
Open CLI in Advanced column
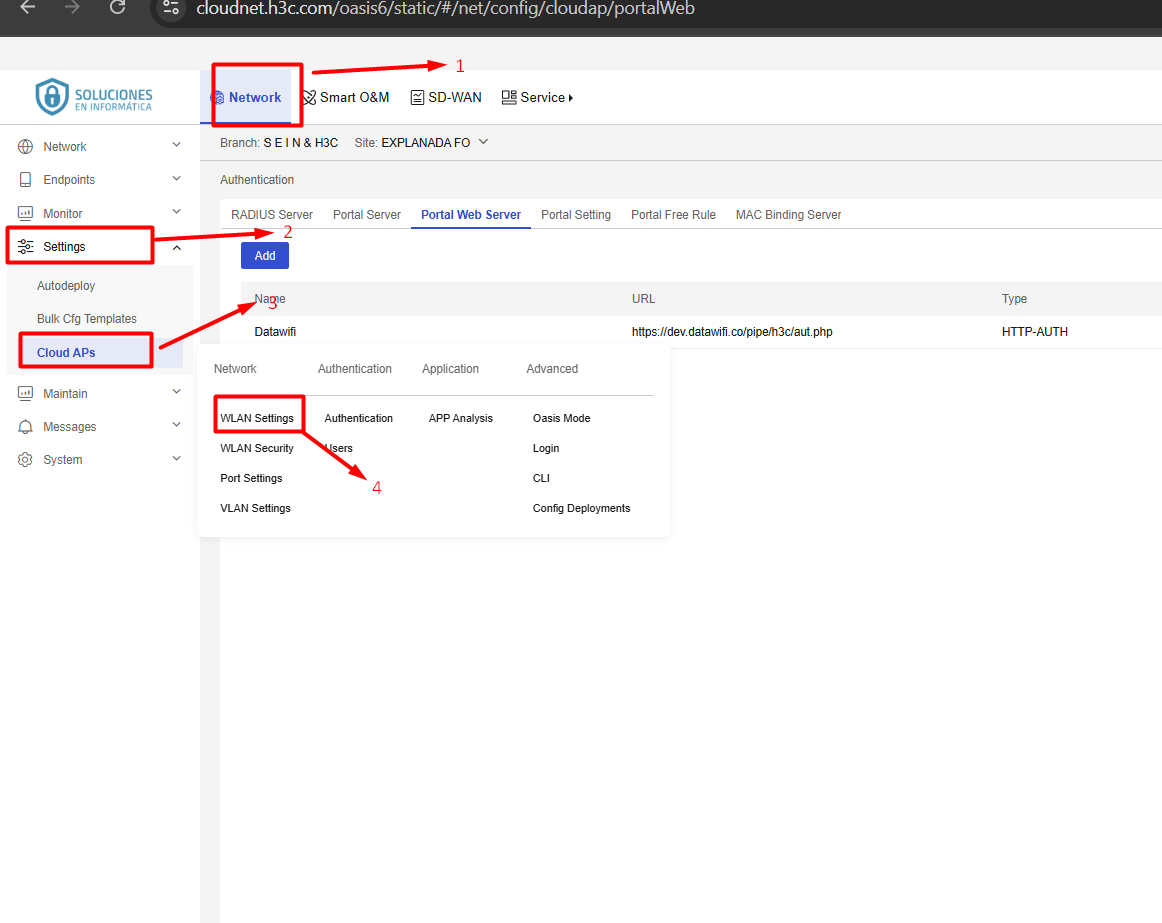pos(541,478)
